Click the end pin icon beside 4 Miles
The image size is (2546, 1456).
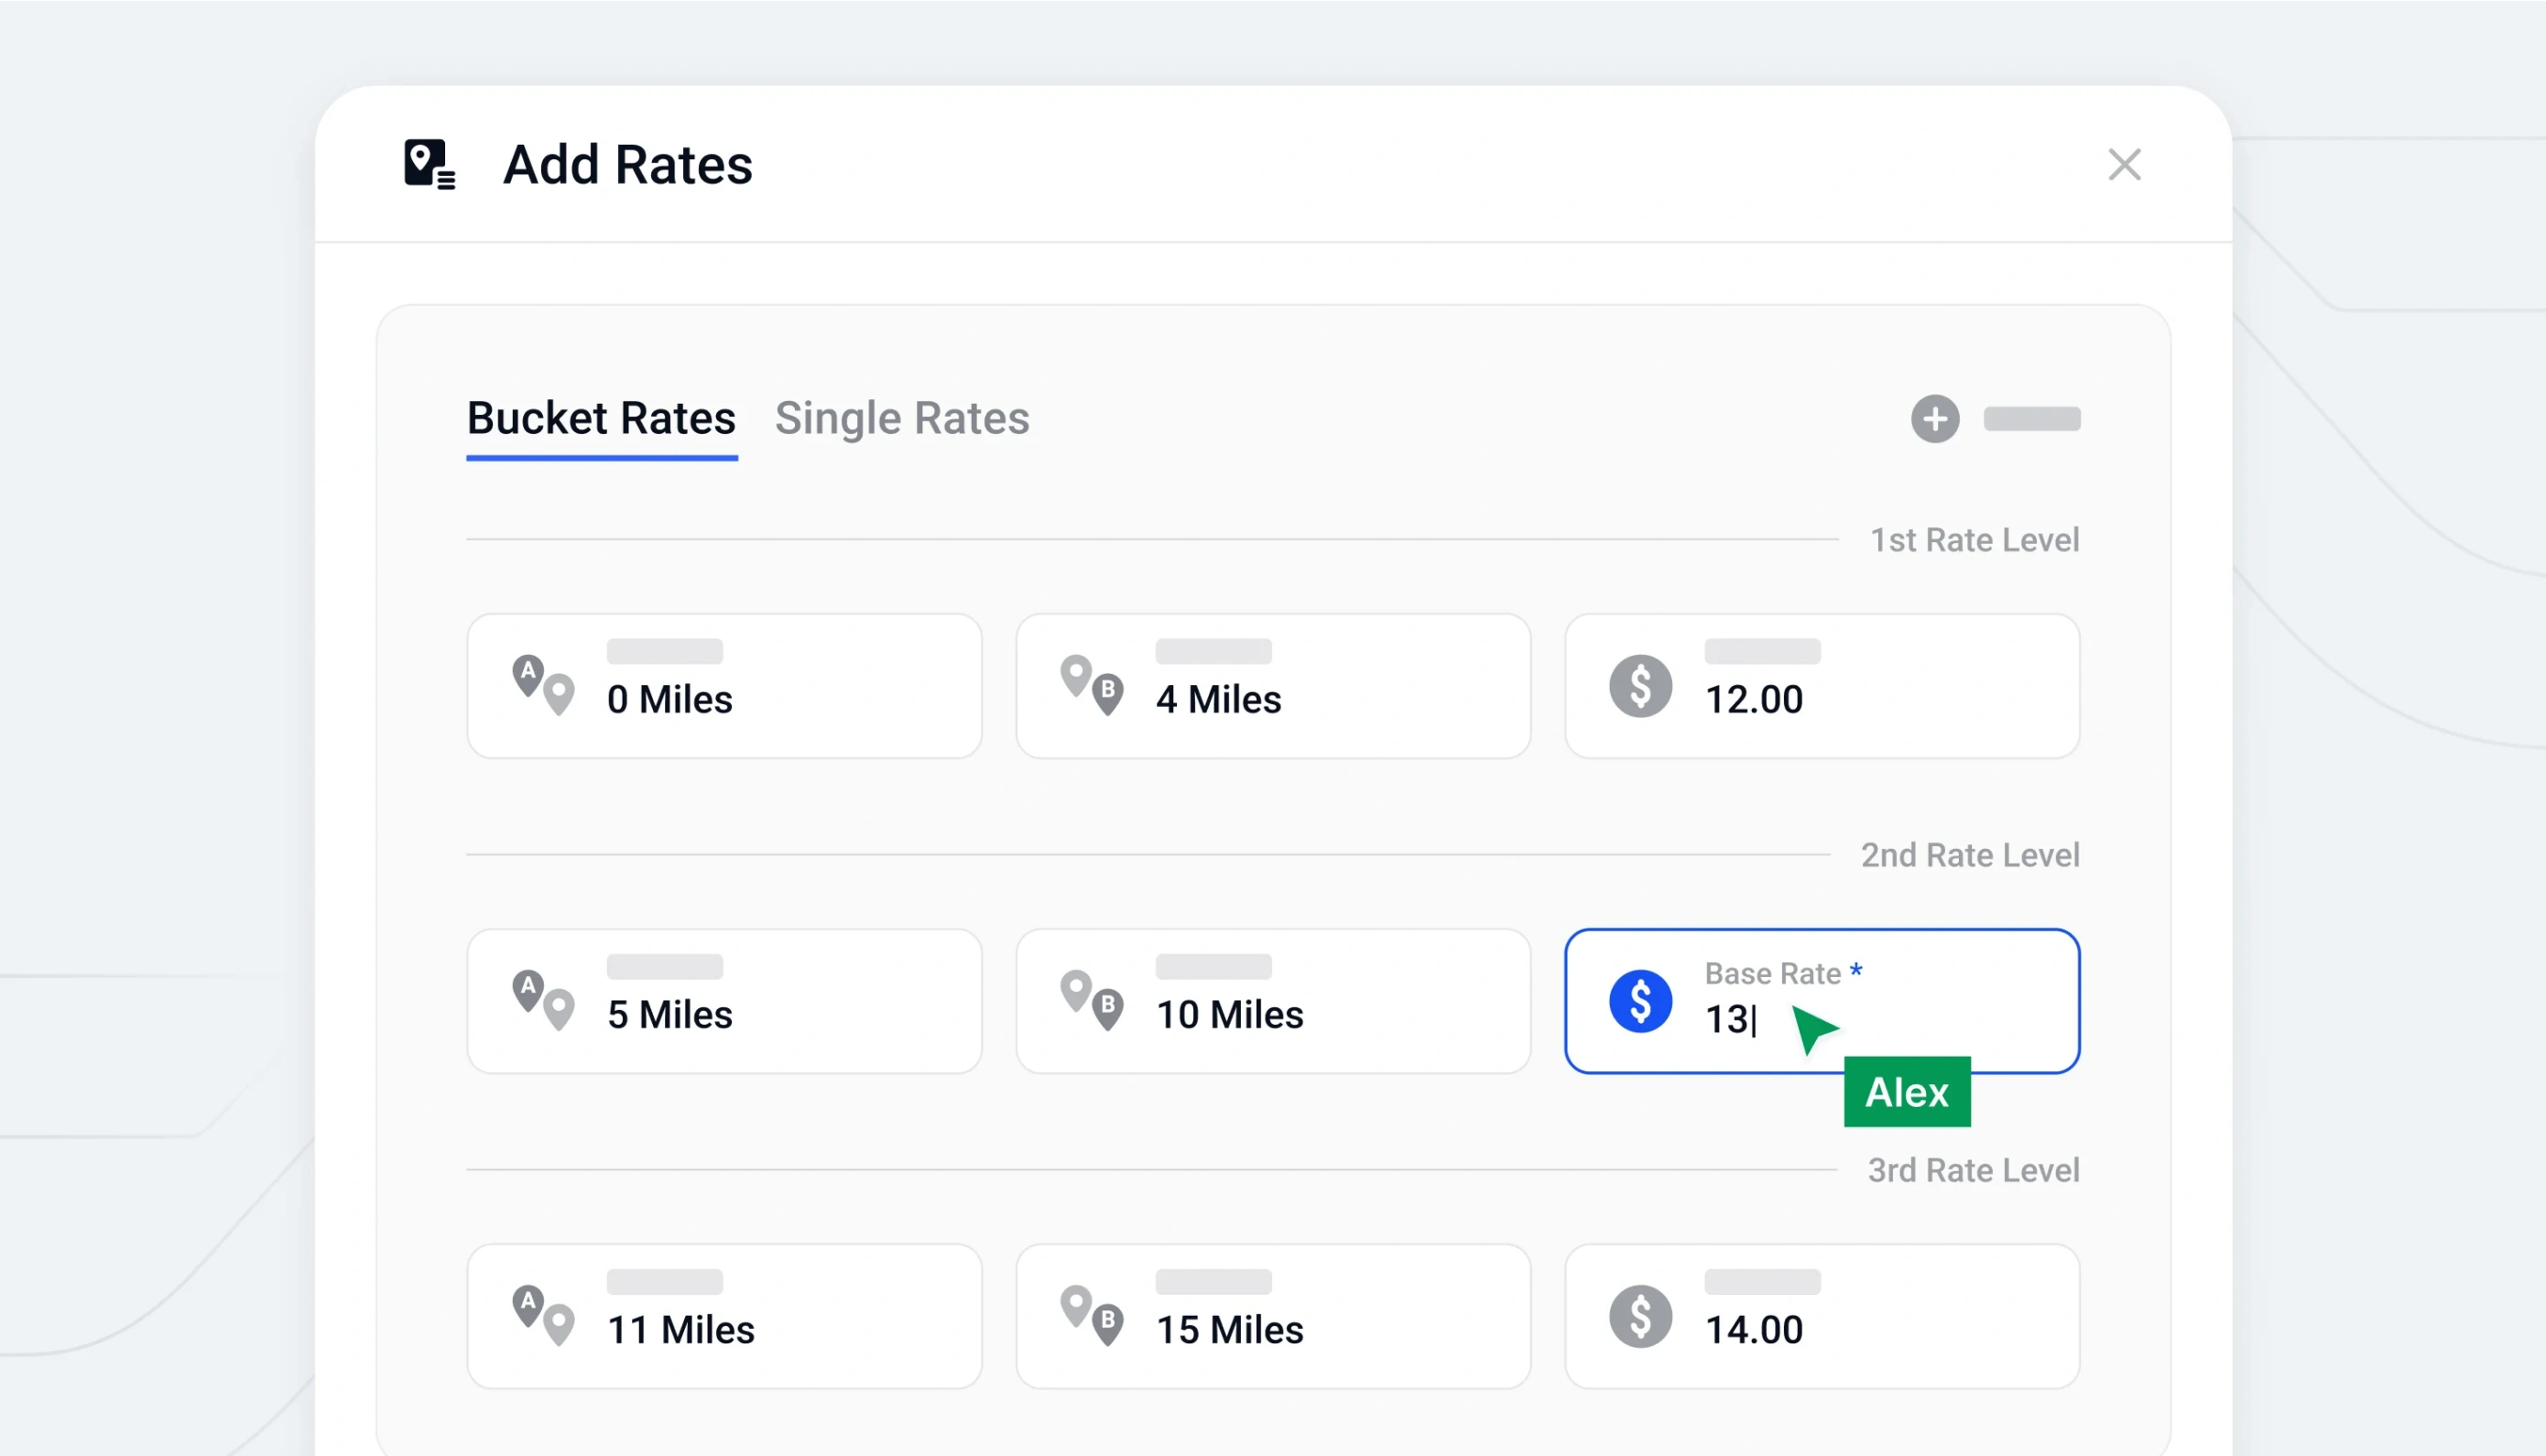point(1092,685)
